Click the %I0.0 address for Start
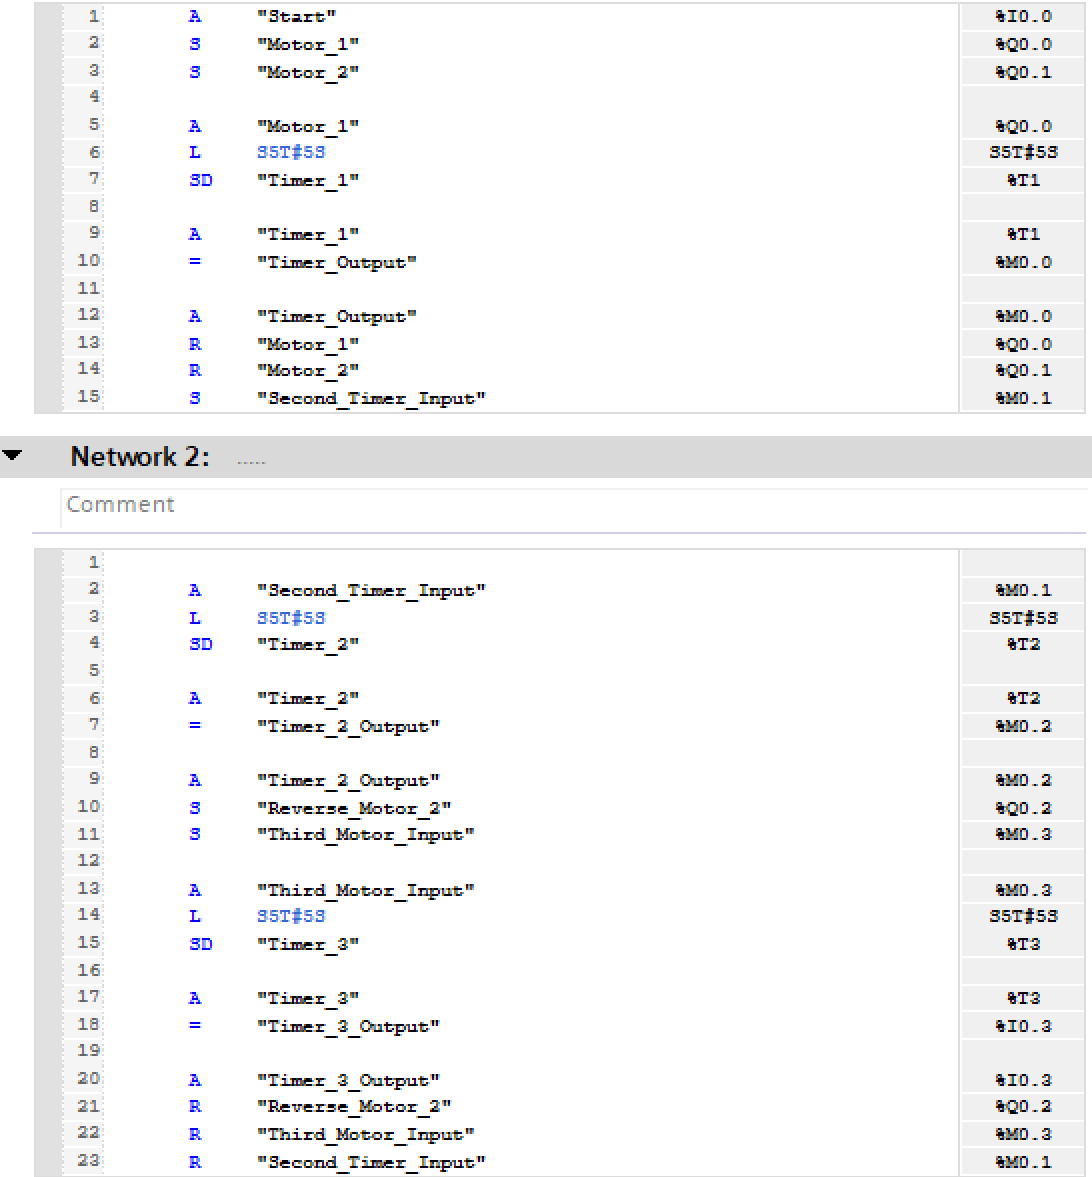Viewport: 1092px width, 1177px height. (1023, 17)
